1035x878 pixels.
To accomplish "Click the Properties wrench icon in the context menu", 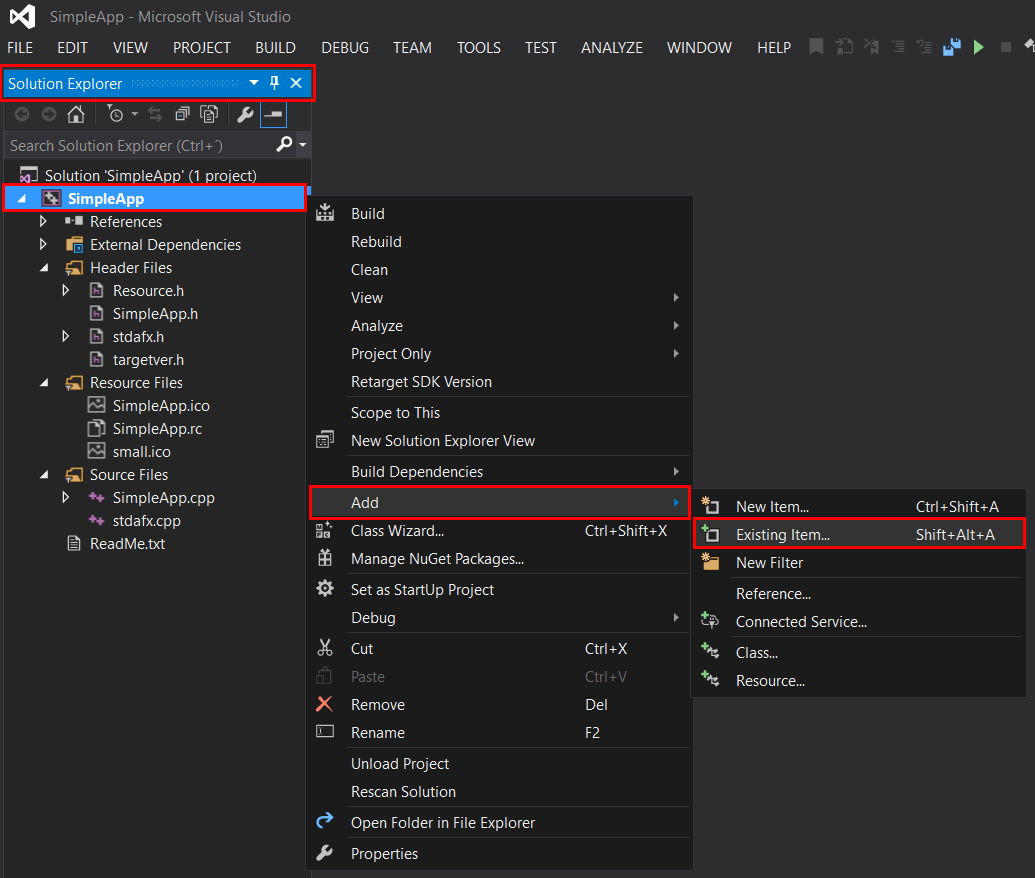I will (325, 852).
